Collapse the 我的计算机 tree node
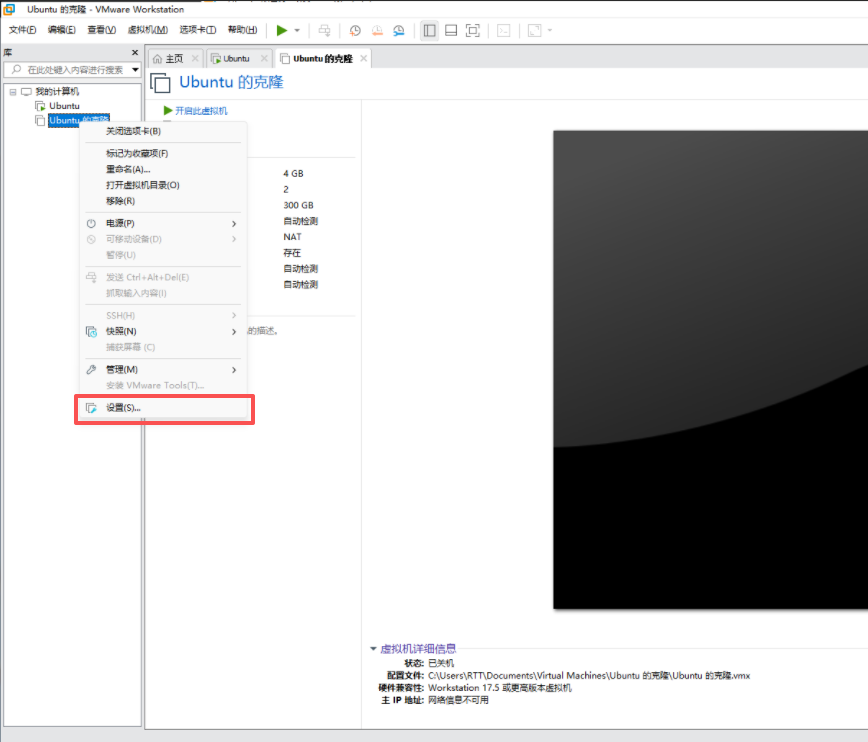This screenshot has width=868, height=742. point(13,92)
